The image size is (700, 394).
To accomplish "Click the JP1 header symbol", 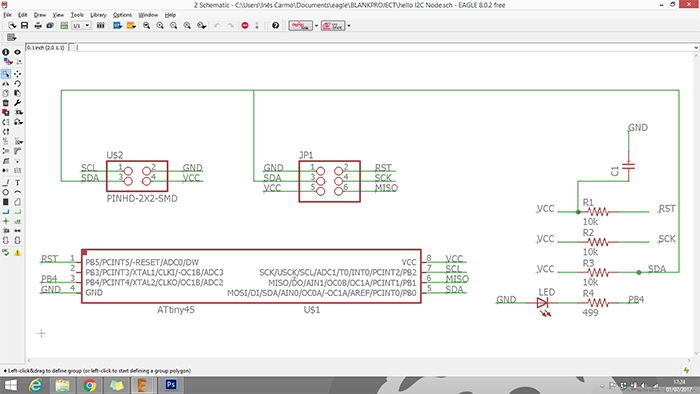I will pos(329,182).
